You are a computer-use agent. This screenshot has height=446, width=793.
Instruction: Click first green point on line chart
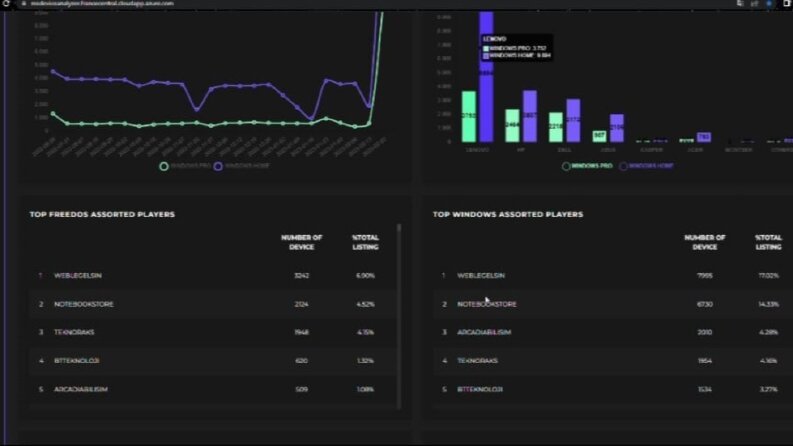coord(54,114)
